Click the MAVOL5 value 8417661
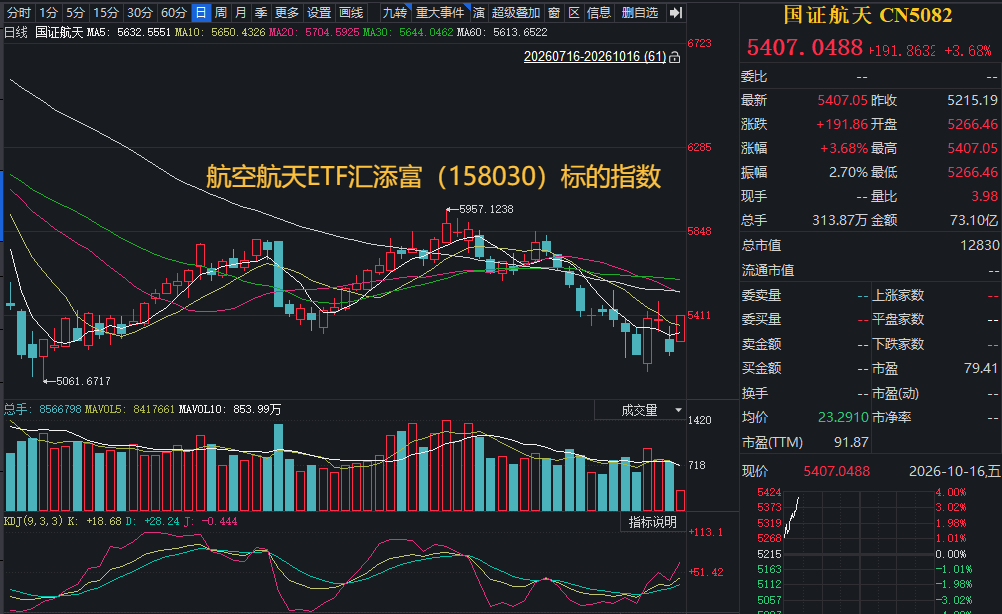This screenshot has height=614, width=1002. 153,409
